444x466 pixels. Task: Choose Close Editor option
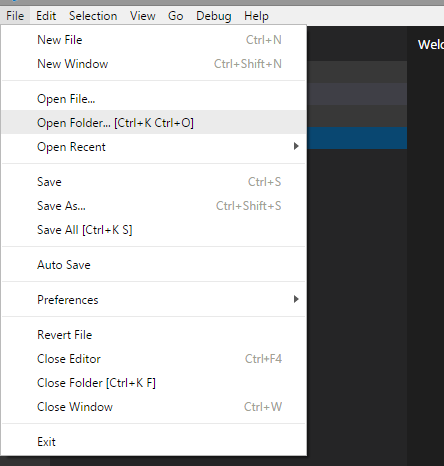[154, 359]
